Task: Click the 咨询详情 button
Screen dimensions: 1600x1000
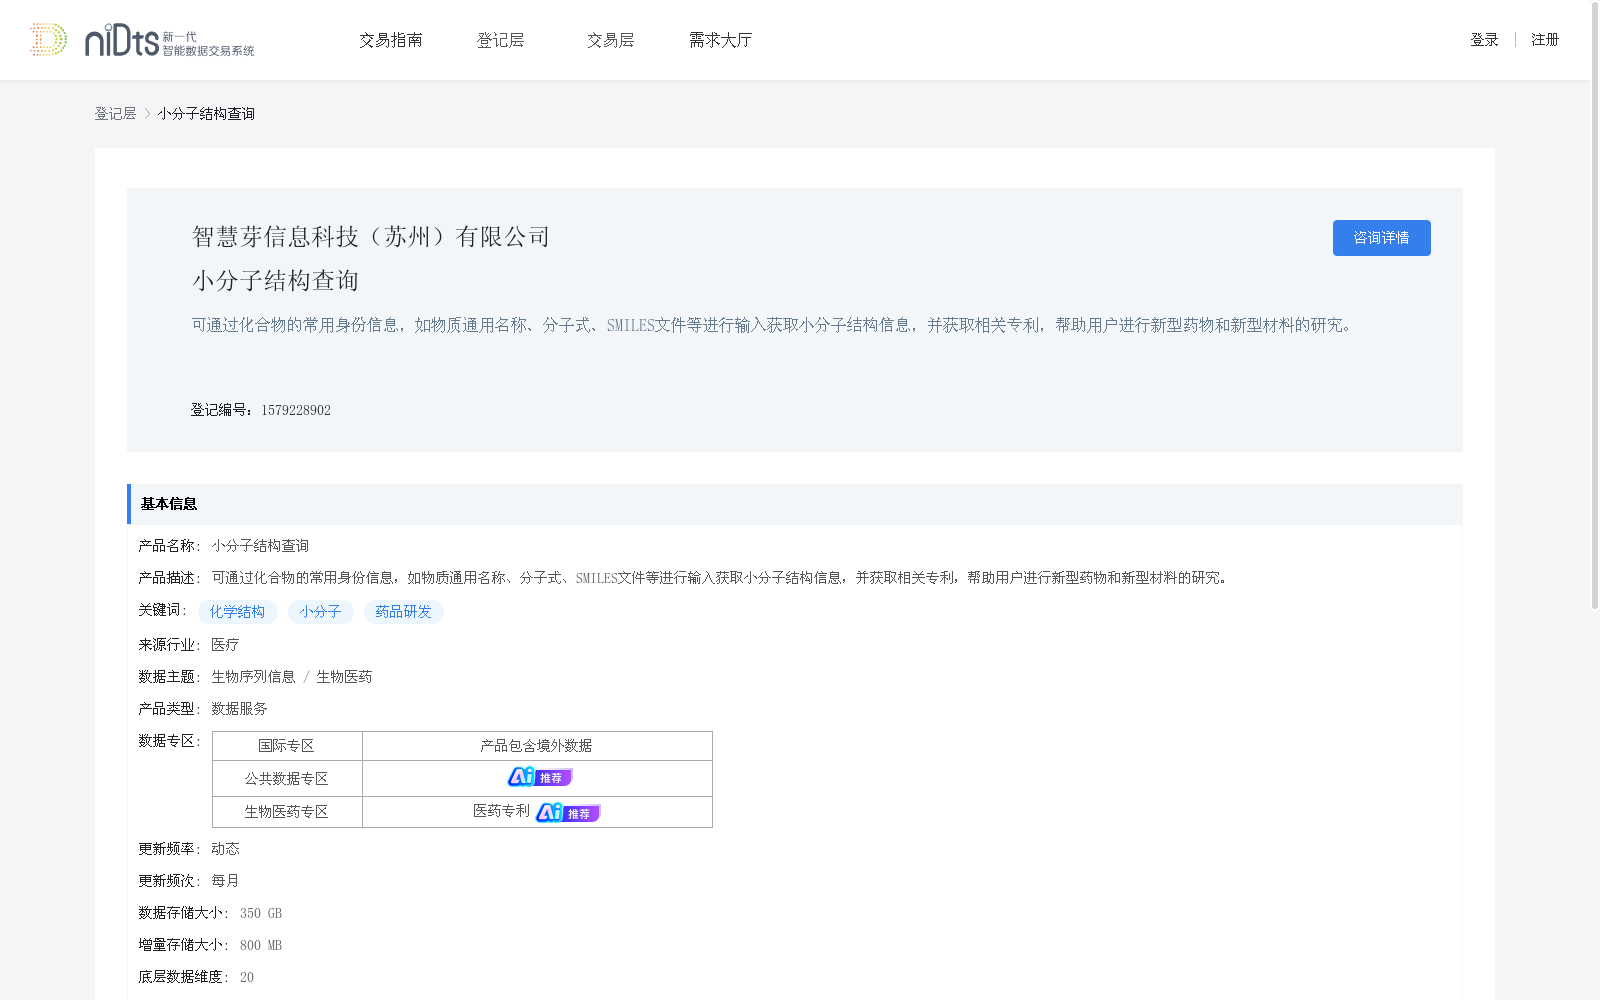Action: 1381,238
